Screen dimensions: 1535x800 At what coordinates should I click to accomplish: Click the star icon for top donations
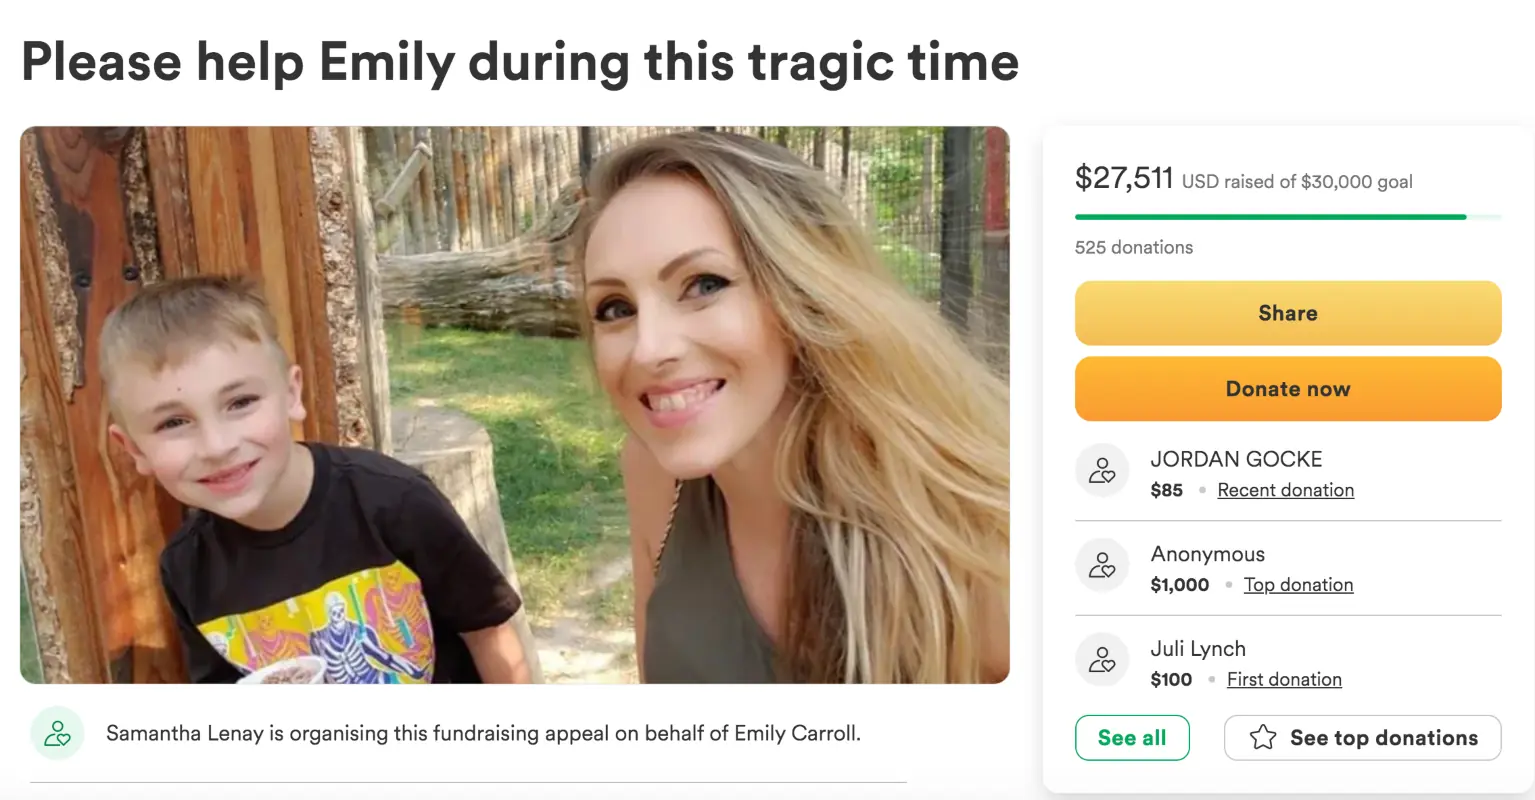coord(1263,738)
